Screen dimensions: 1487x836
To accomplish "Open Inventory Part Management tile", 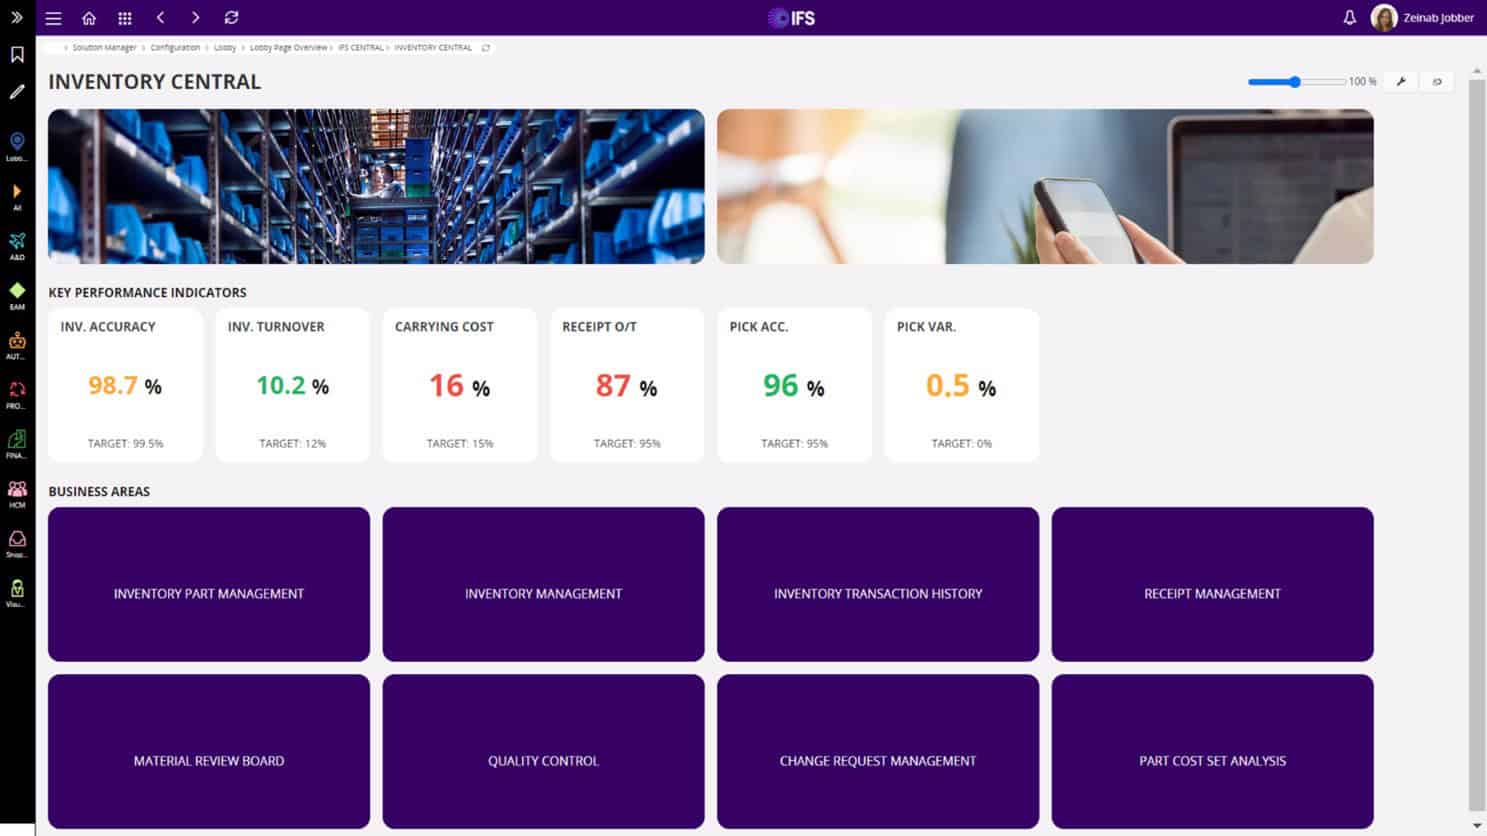I will point(208,584).
